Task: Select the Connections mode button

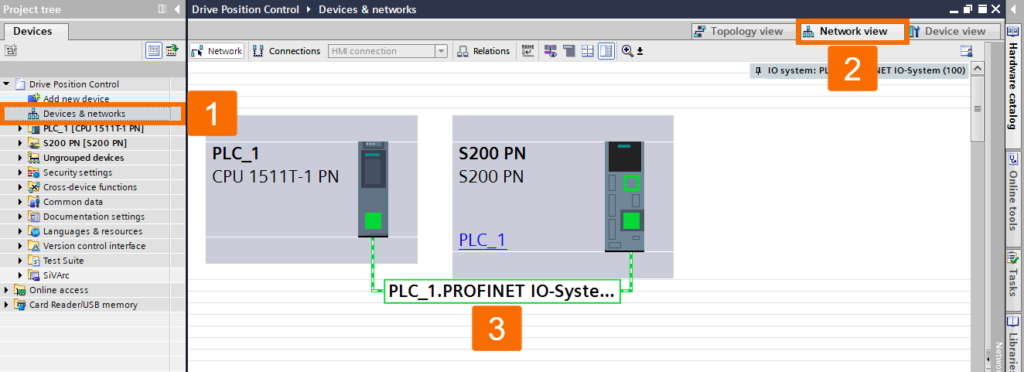Action: (287, 51)
